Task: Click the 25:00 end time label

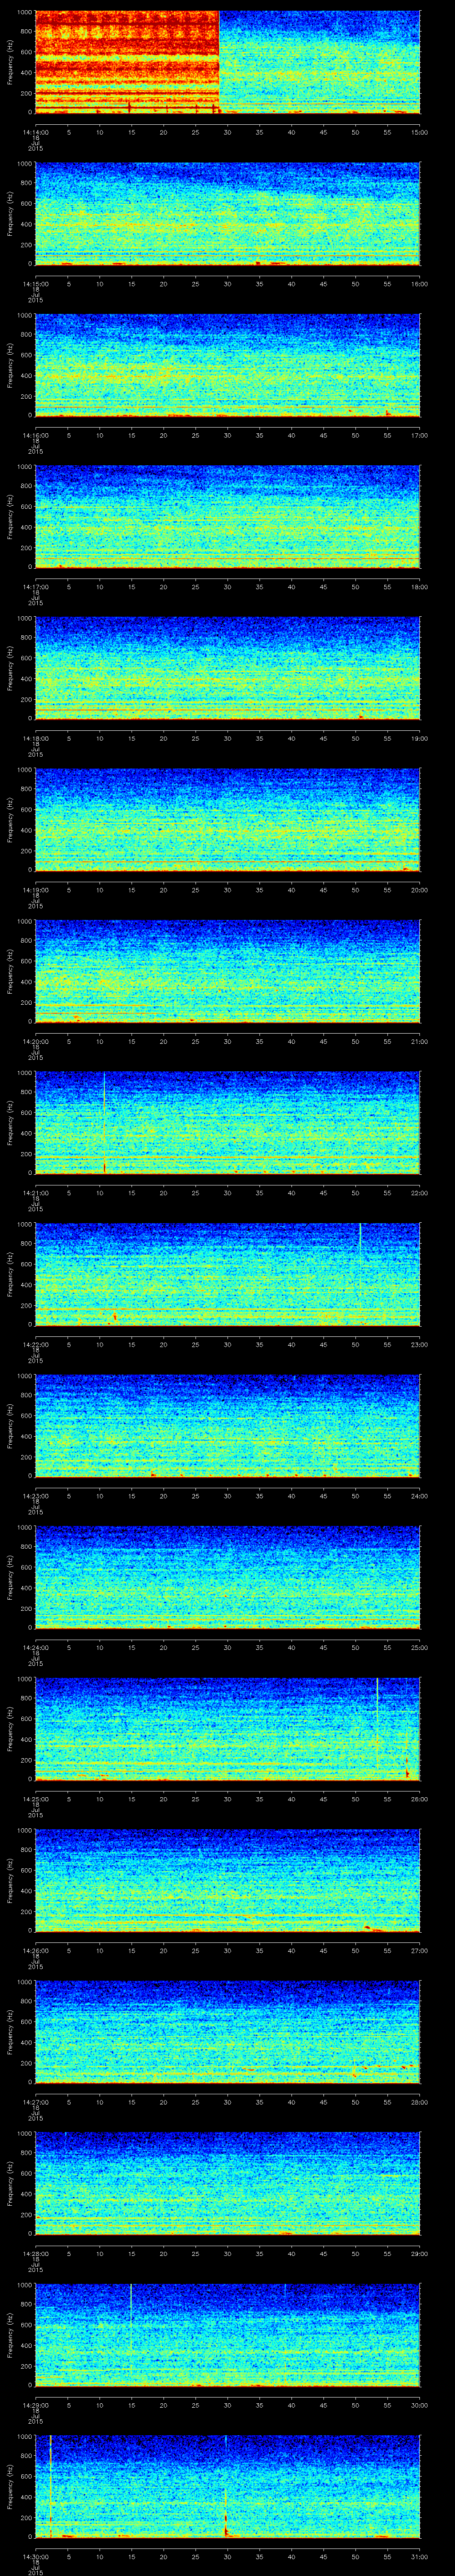Action: 419,1647
